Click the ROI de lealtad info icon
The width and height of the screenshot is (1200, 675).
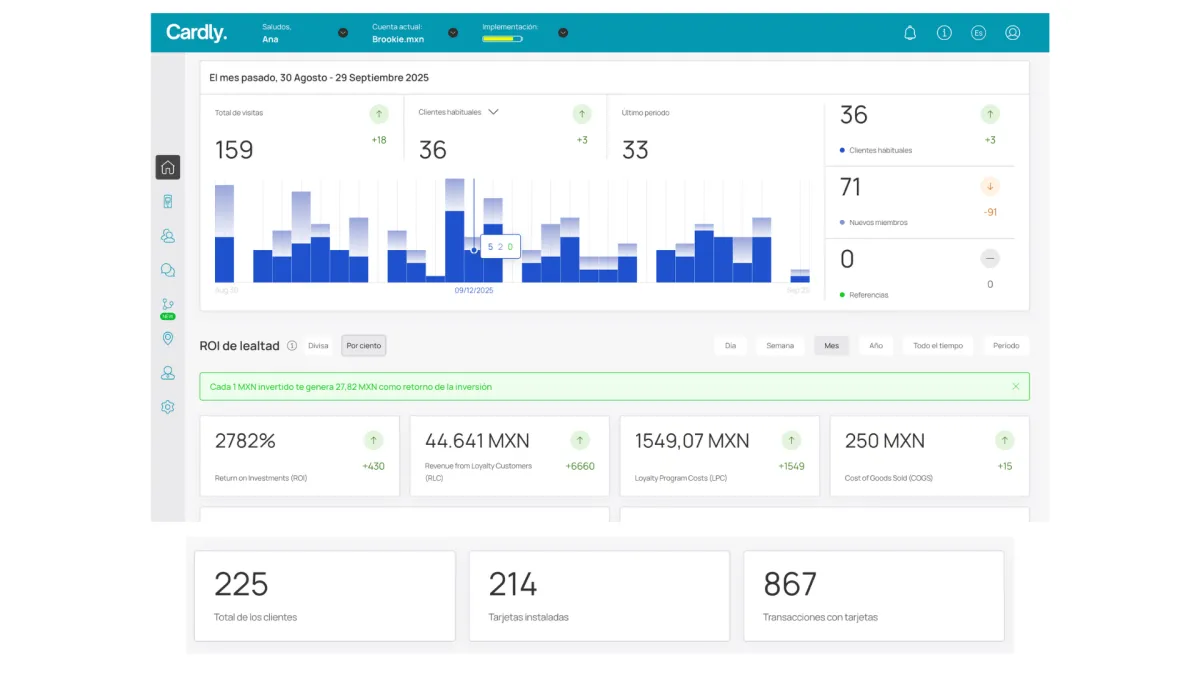coord(292,346)
